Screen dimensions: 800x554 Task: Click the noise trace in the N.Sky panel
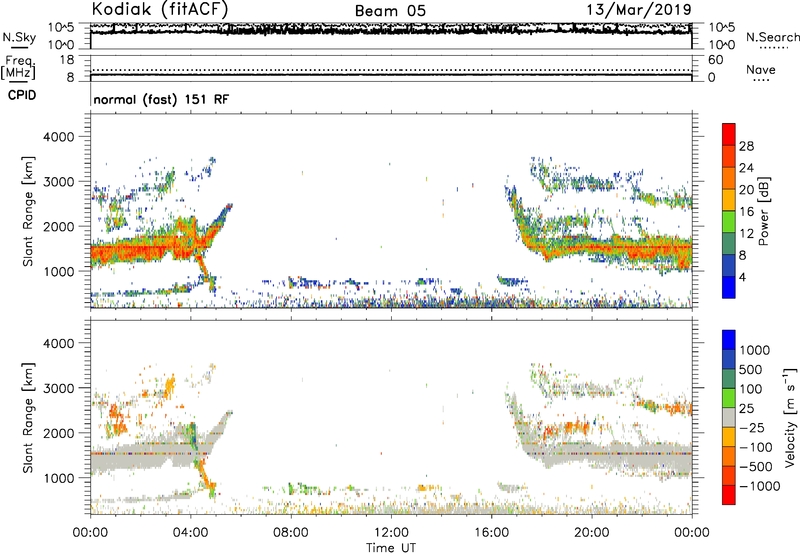point(391,32)
